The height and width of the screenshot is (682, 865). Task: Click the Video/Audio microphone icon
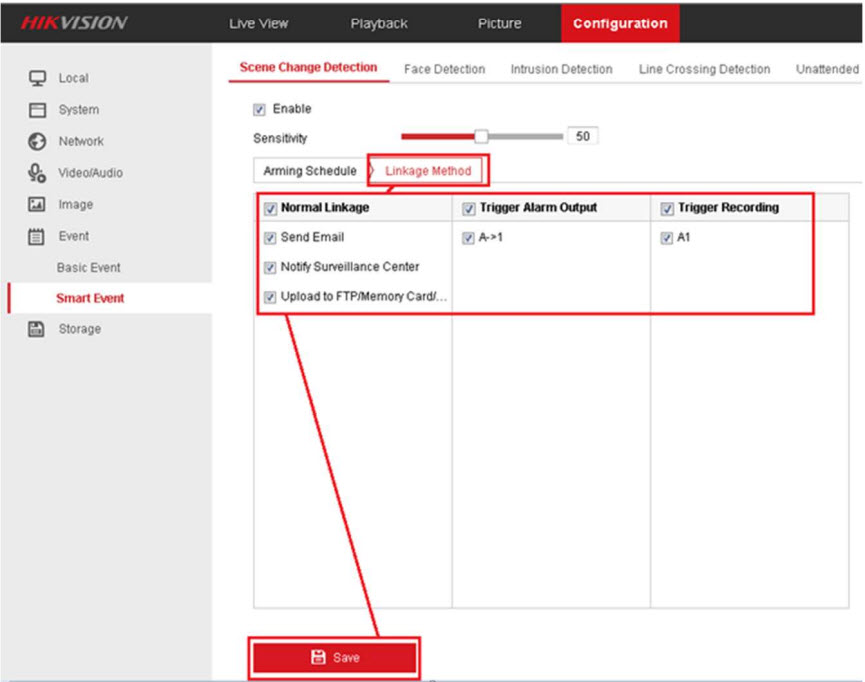[x=37, y=173]
